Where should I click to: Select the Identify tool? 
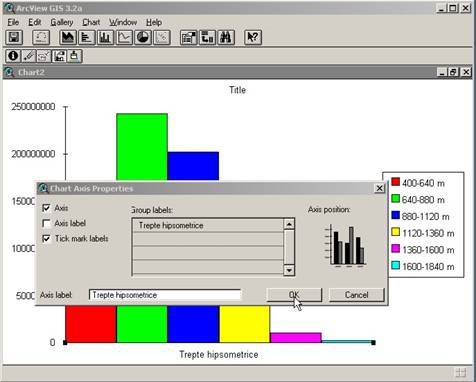pos(13,56)
